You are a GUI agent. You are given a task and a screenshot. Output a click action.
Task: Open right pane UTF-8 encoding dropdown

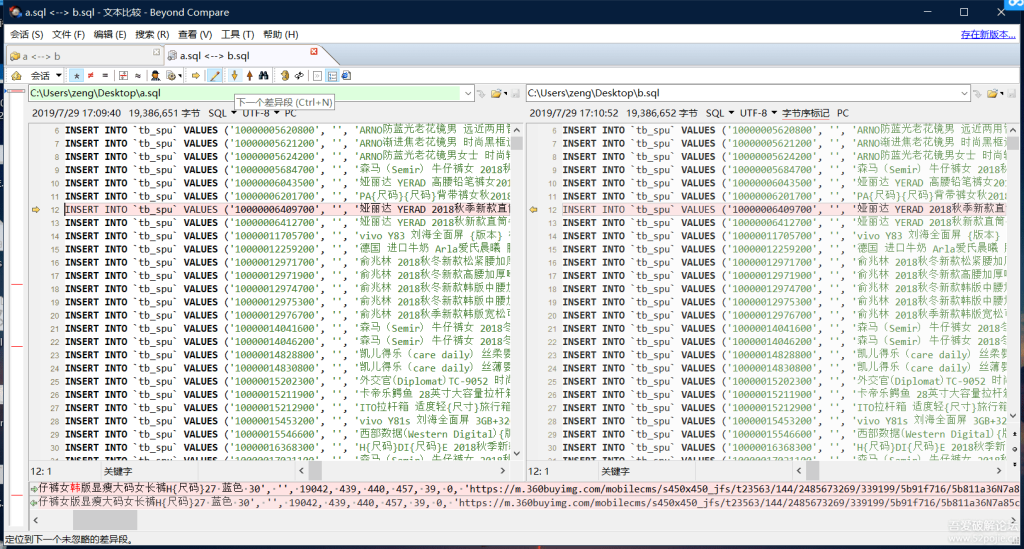[x=758, y=113]
